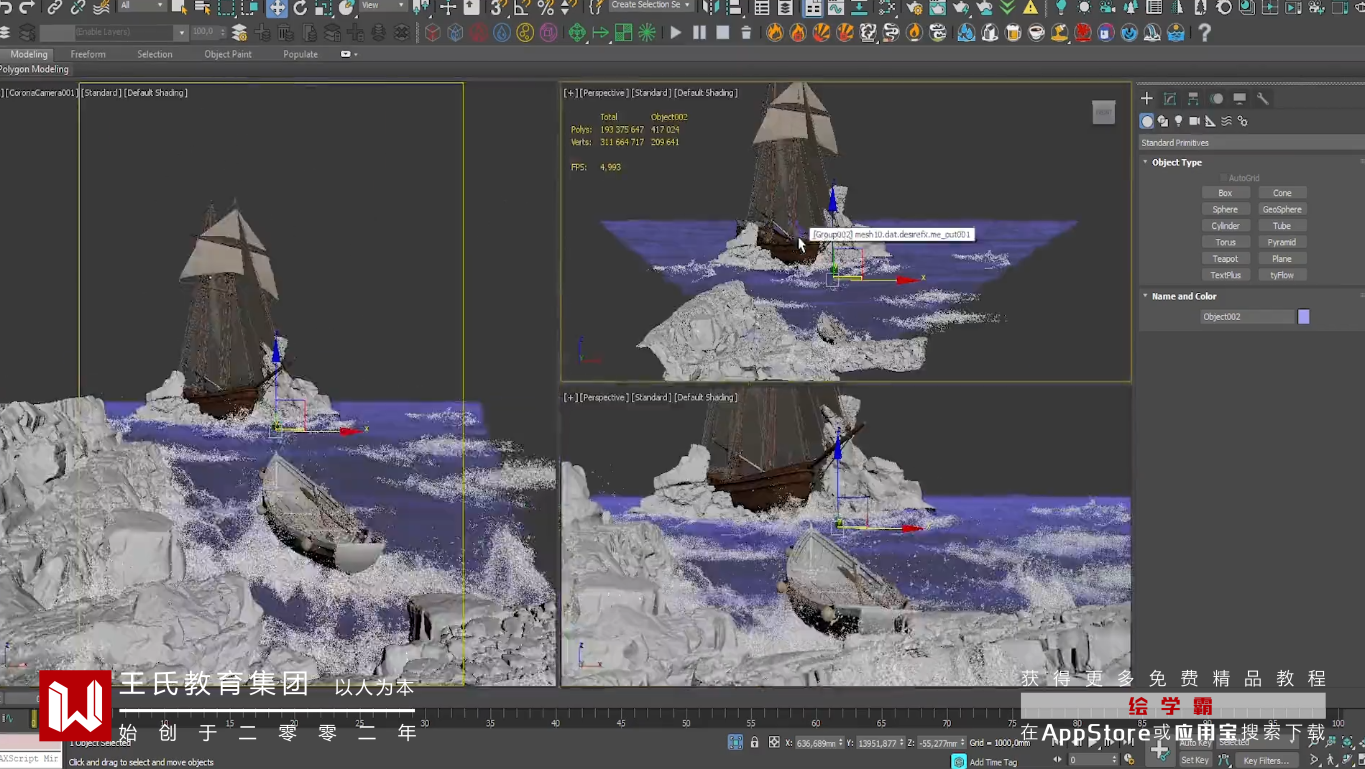The width and height of the screenshot is (1365, 769).
Task: Open the View reference coordinate dropdown
Action: pyautogui.click(x=382, y=6)
